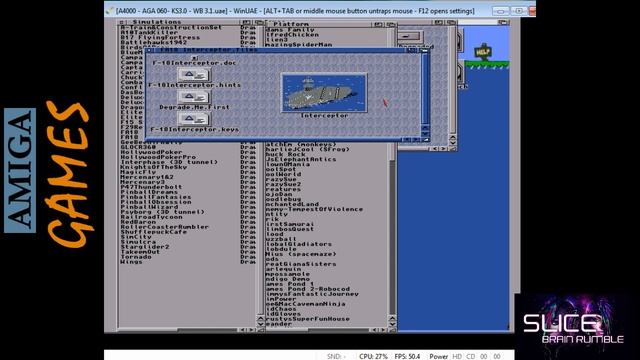Click the Simulations window depth gadget
Image resolution: width=640 pixels, height=360 pixels.
[x=258, y=22]
